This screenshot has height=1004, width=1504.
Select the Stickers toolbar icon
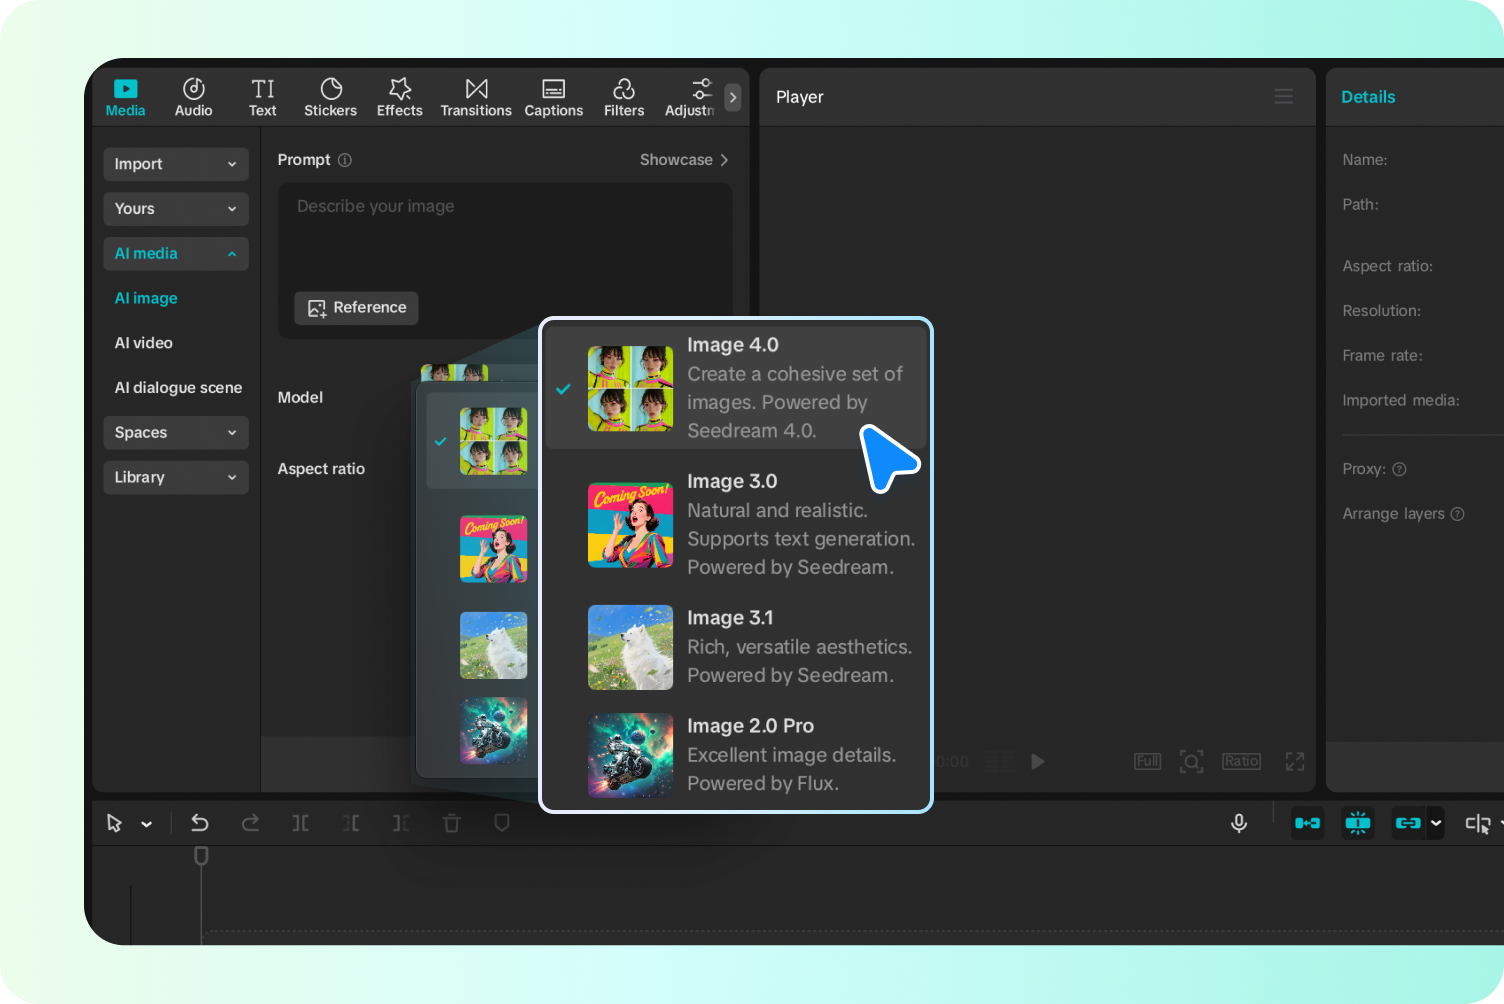[x=330, y=96]
